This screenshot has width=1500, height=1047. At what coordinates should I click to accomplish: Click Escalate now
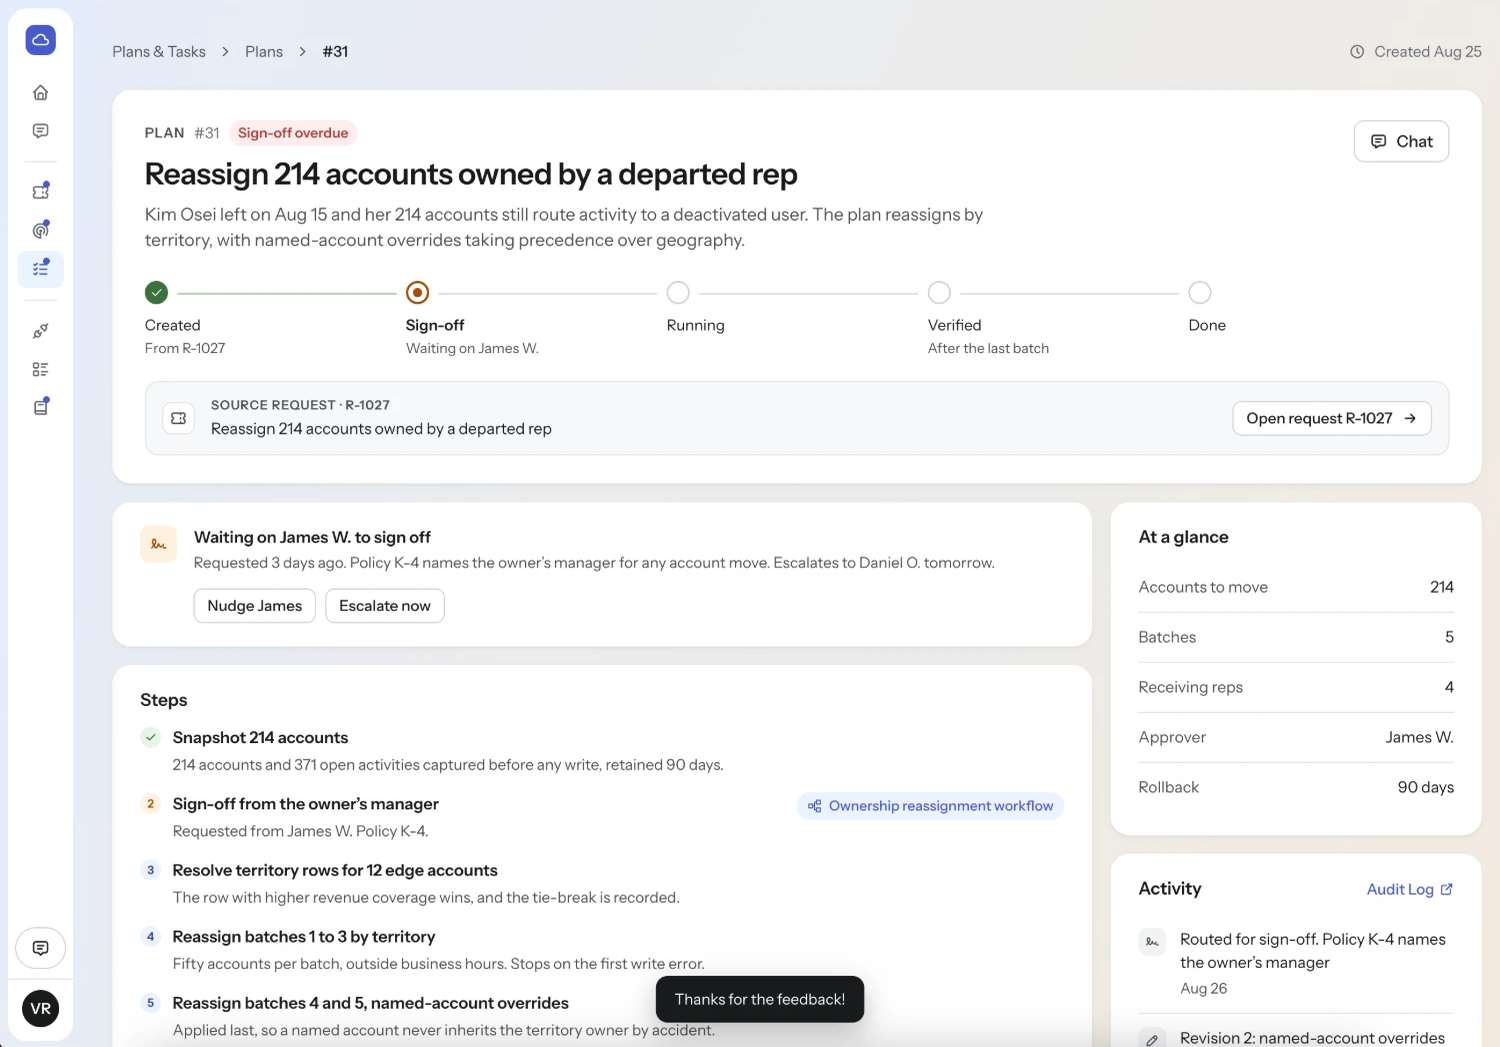tap(385, 606)
